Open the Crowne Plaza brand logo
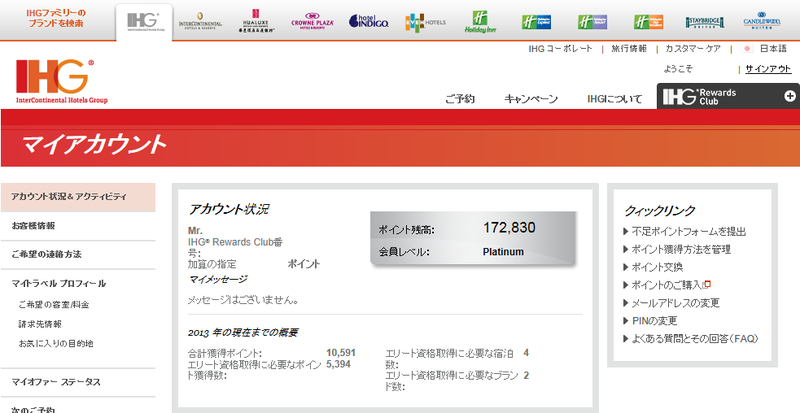Image resolution: width=800 pixels, height=413 pixels. coord(312,22)
